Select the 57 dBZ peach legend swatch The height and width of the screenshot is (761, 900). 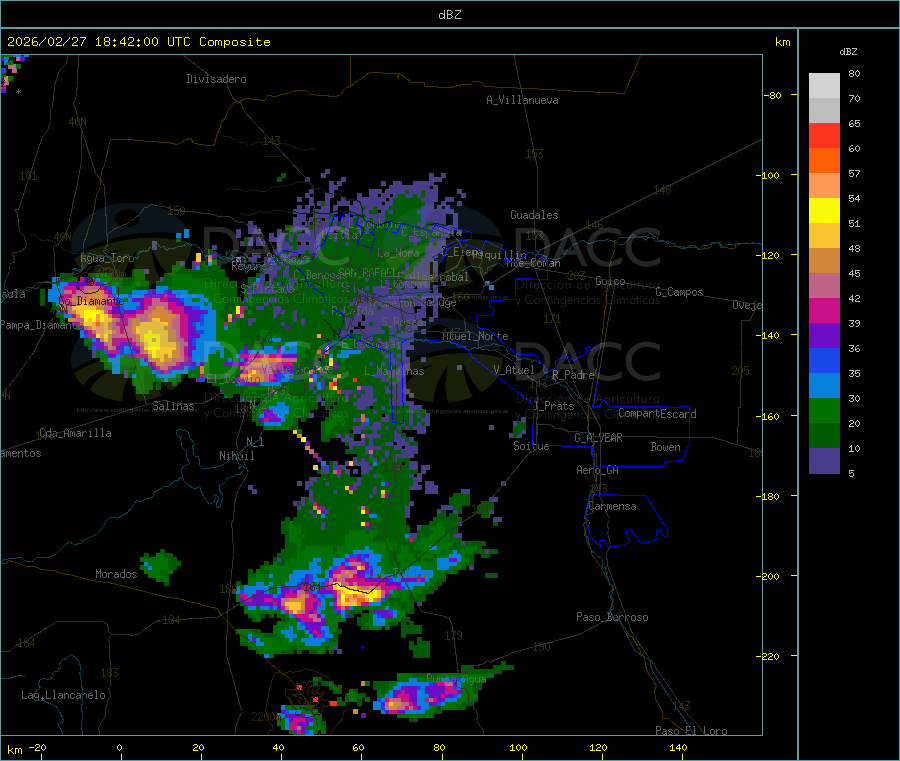[x=824, y=185]
